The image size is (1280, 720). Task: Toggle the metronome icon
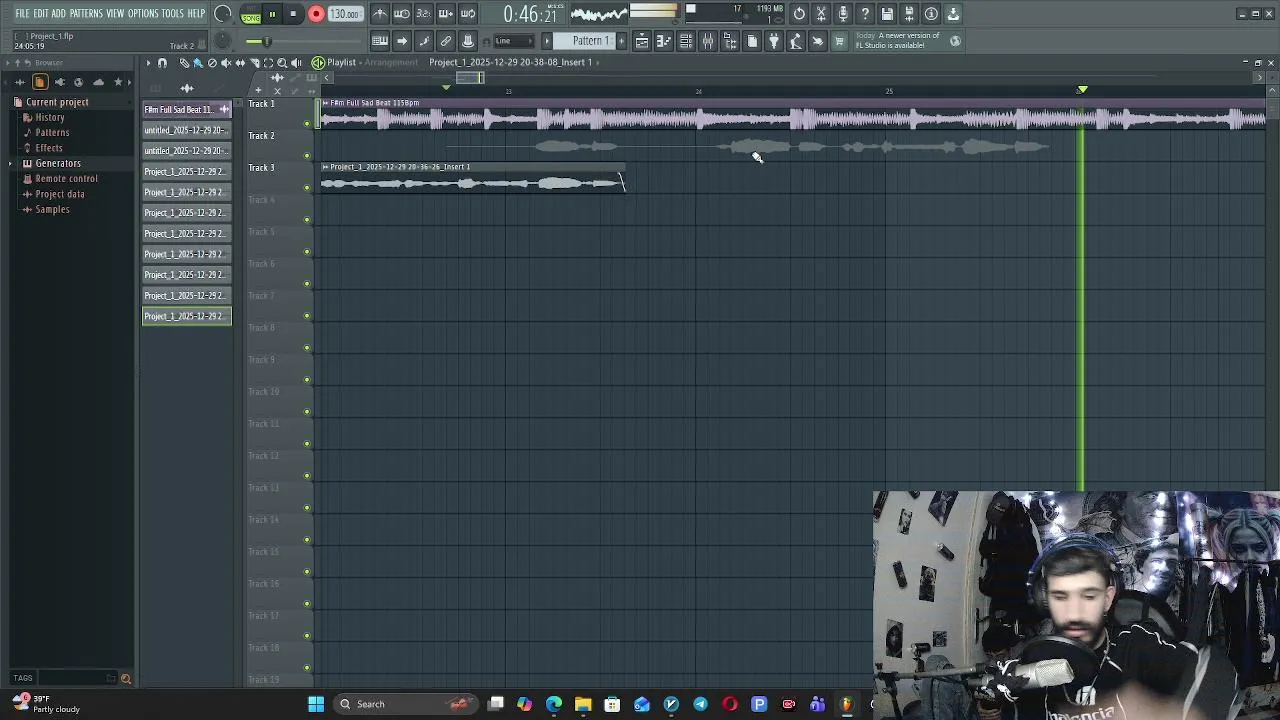380,14
